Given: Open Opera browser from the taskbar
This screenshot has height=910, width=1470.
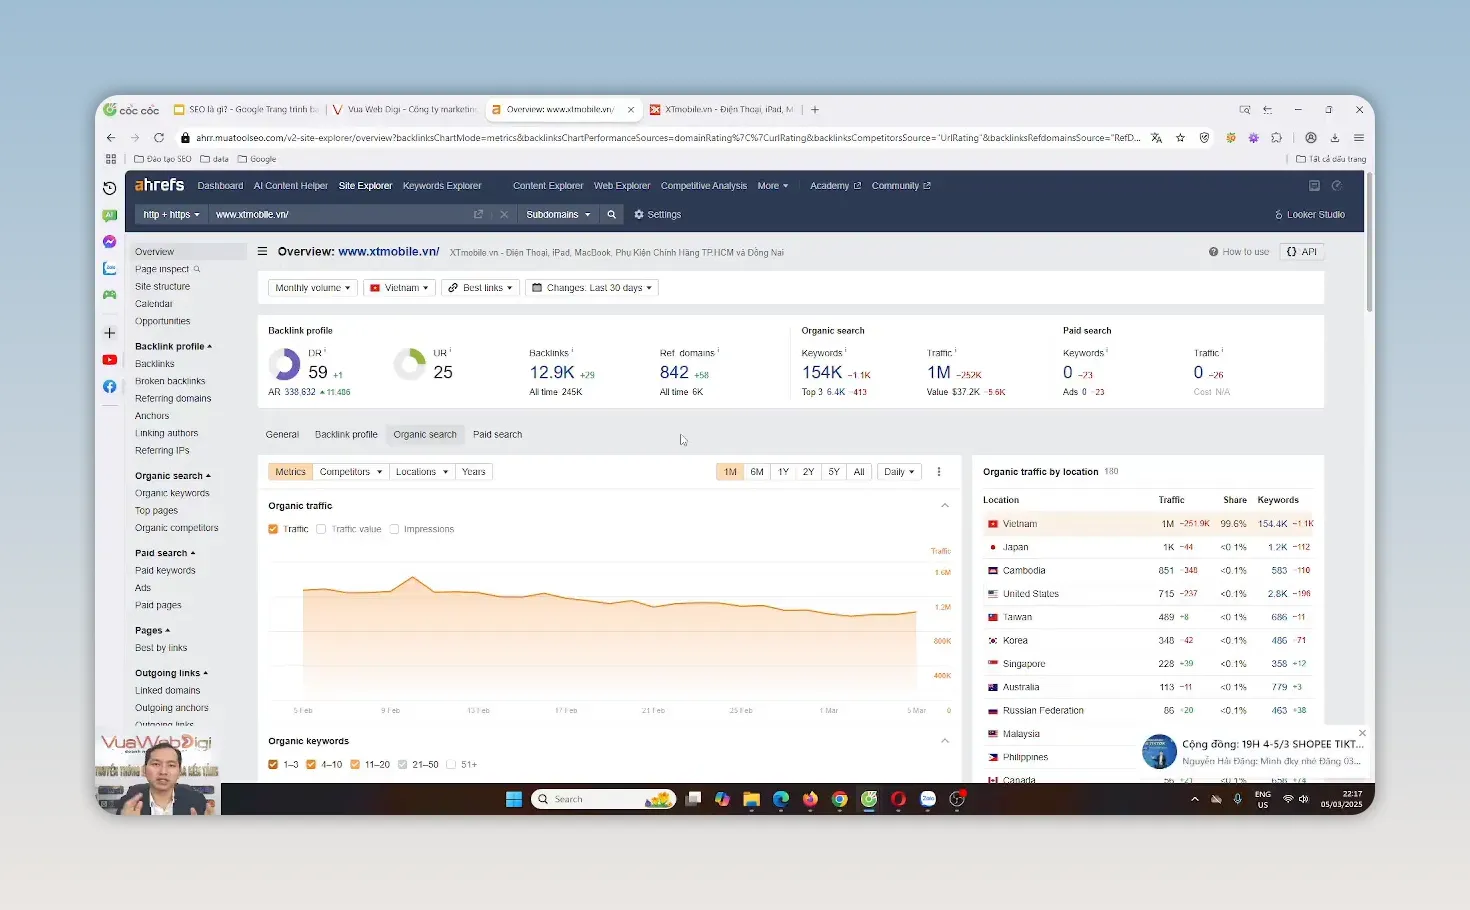Looking at the screenshot, I should click(x=898, y=799).
